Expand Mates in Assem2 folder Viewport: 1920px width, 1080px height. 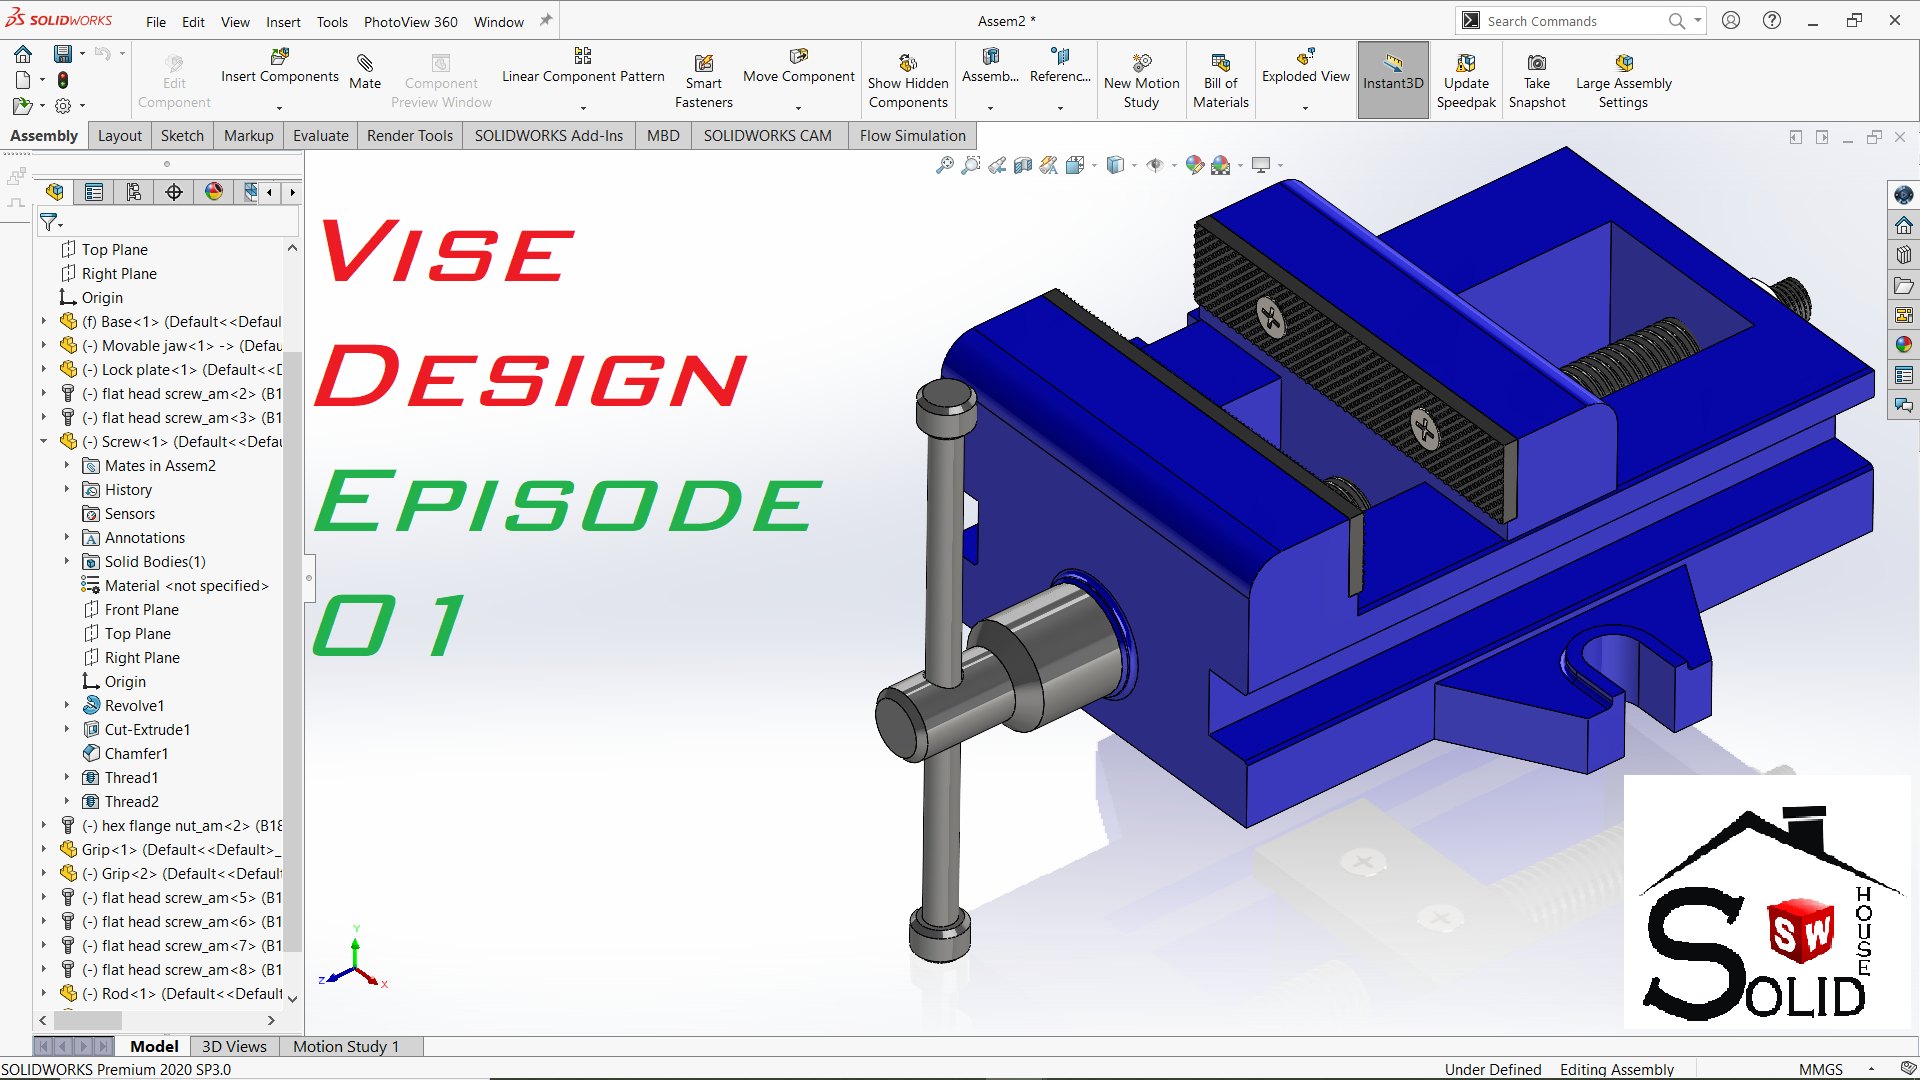67,465
